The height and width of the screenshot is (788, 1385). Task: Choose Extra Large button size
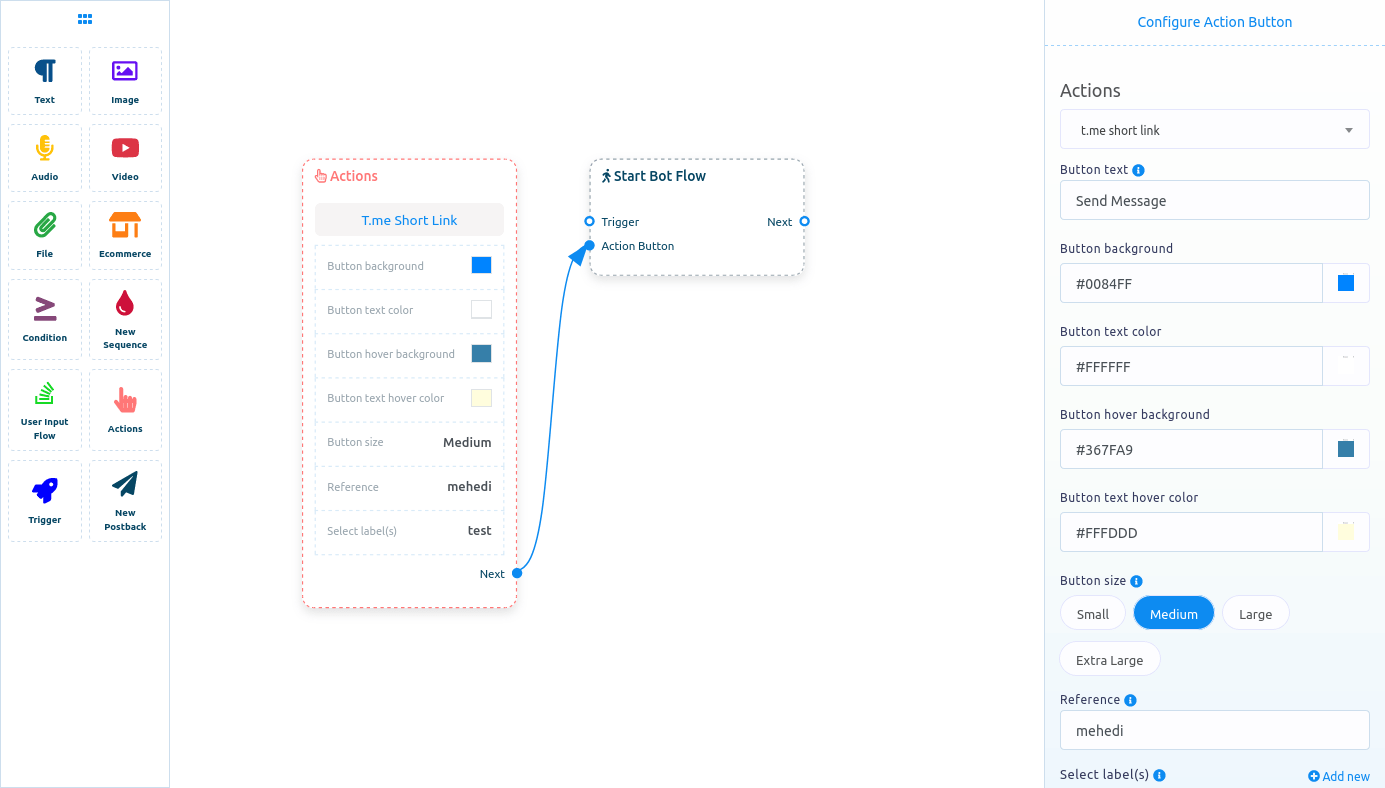tap(1109, 659)
